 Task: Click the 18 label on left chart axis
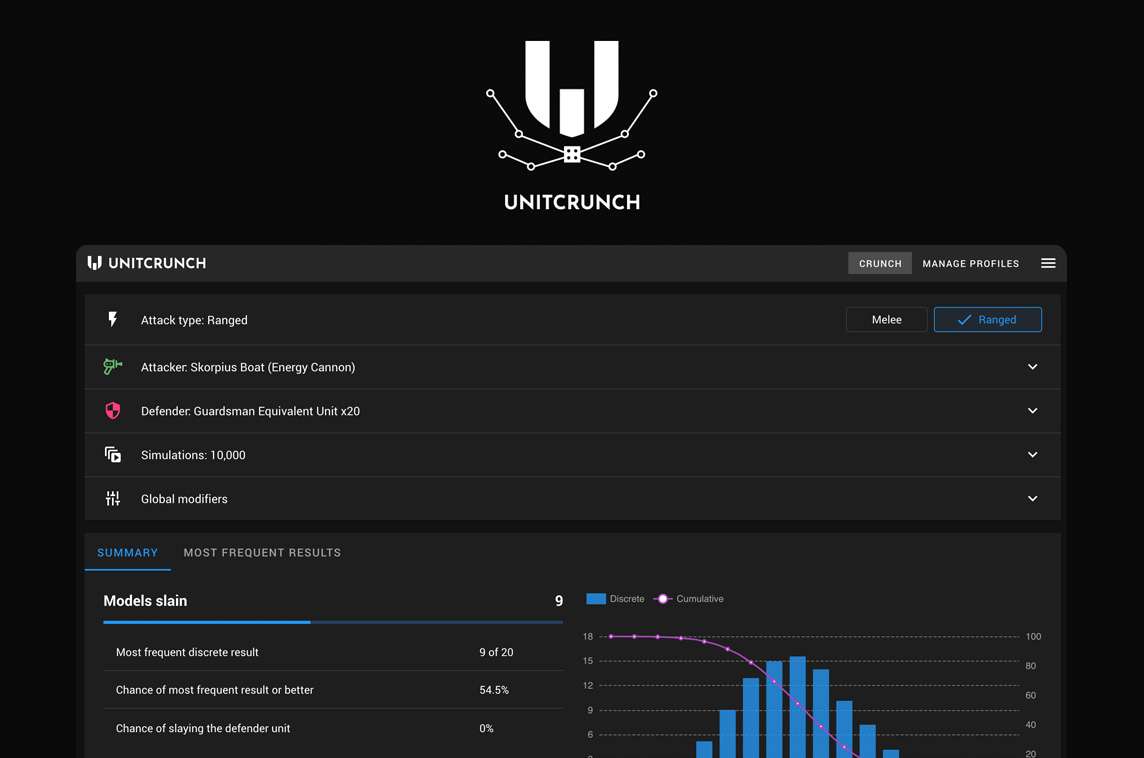click(x=588, y=636)
